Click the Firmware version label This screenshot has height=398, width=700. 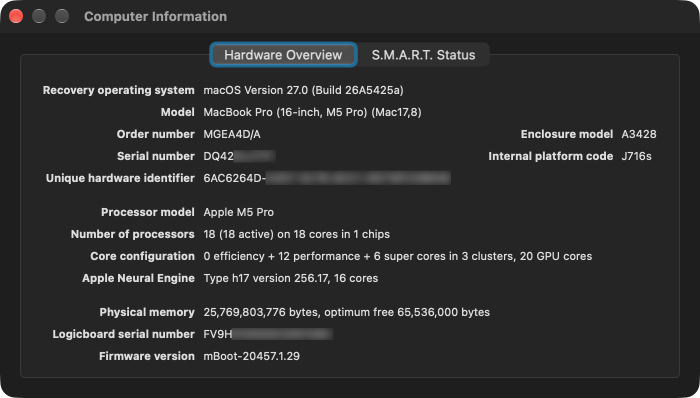tap(147, 356)
